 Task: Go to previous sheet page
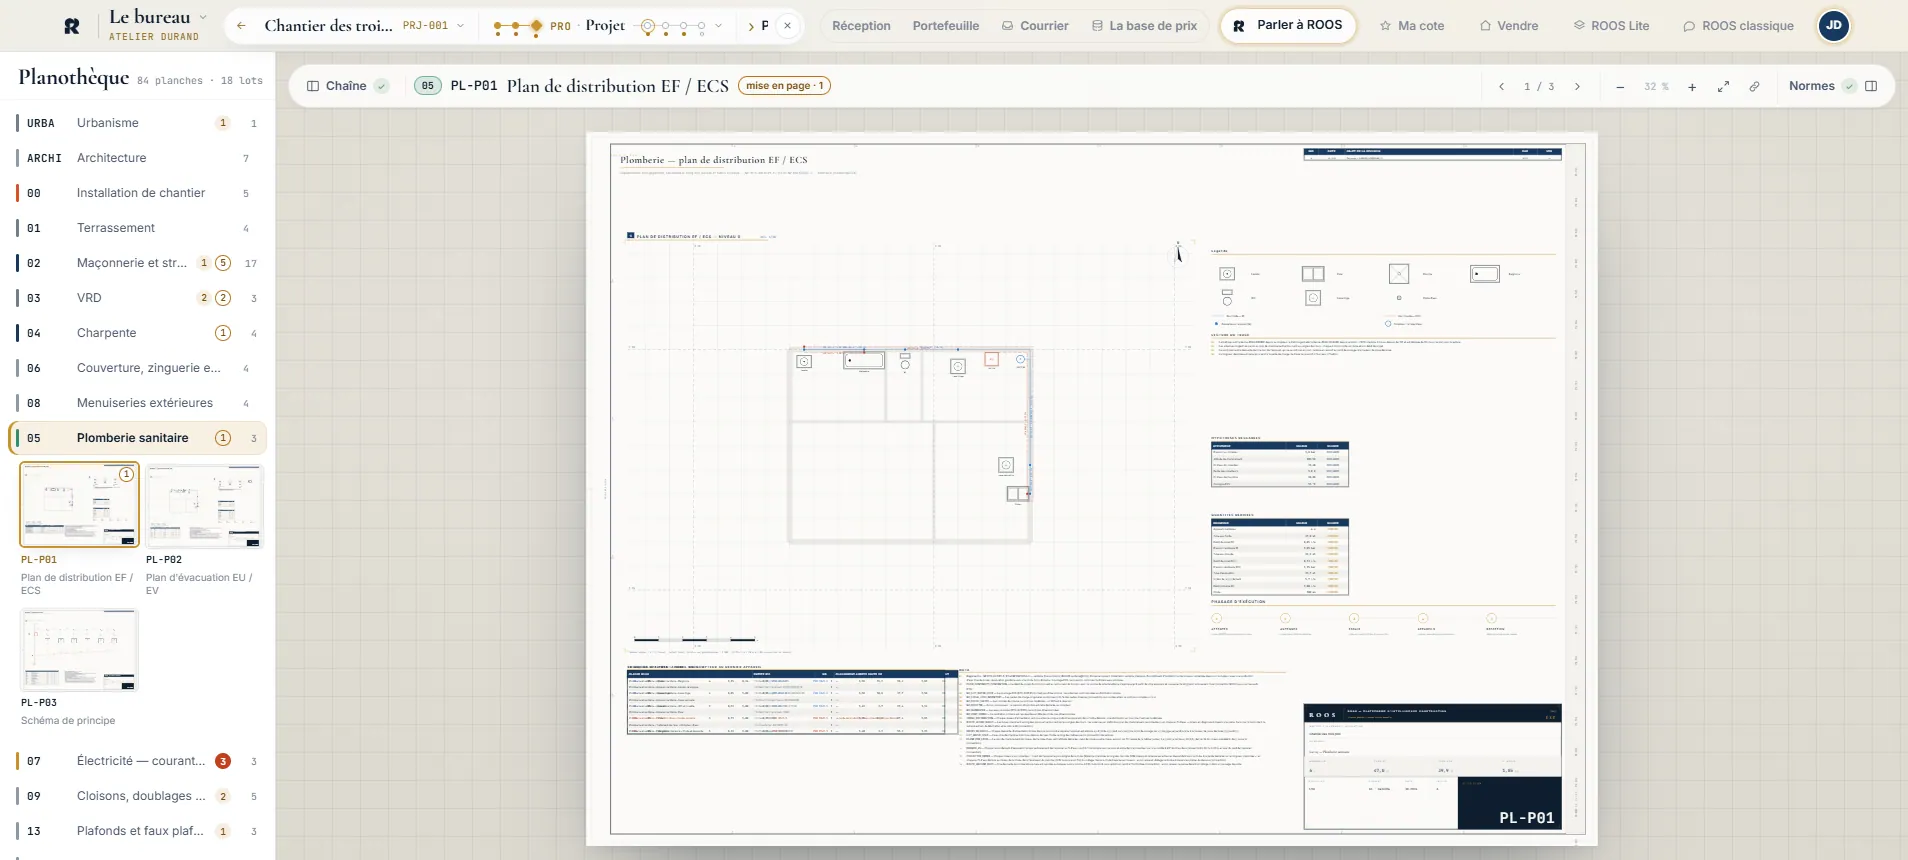click(x=1501, y=87)
